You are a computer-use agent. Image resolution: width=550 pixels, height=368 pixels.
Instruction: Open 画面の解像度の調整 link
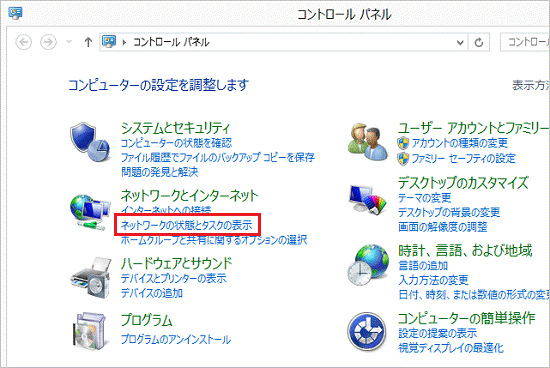pos(443,227)
